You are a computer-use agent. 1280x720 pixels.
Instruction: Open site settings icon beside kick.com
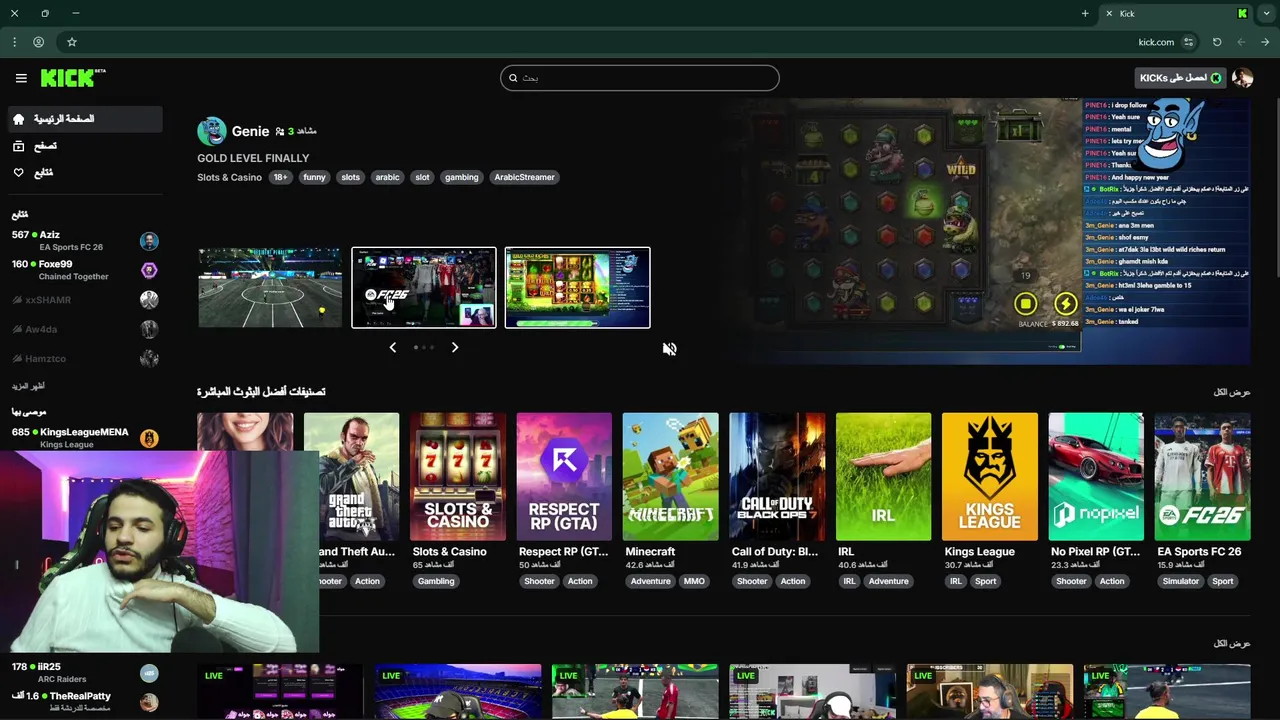(1188, 42)
